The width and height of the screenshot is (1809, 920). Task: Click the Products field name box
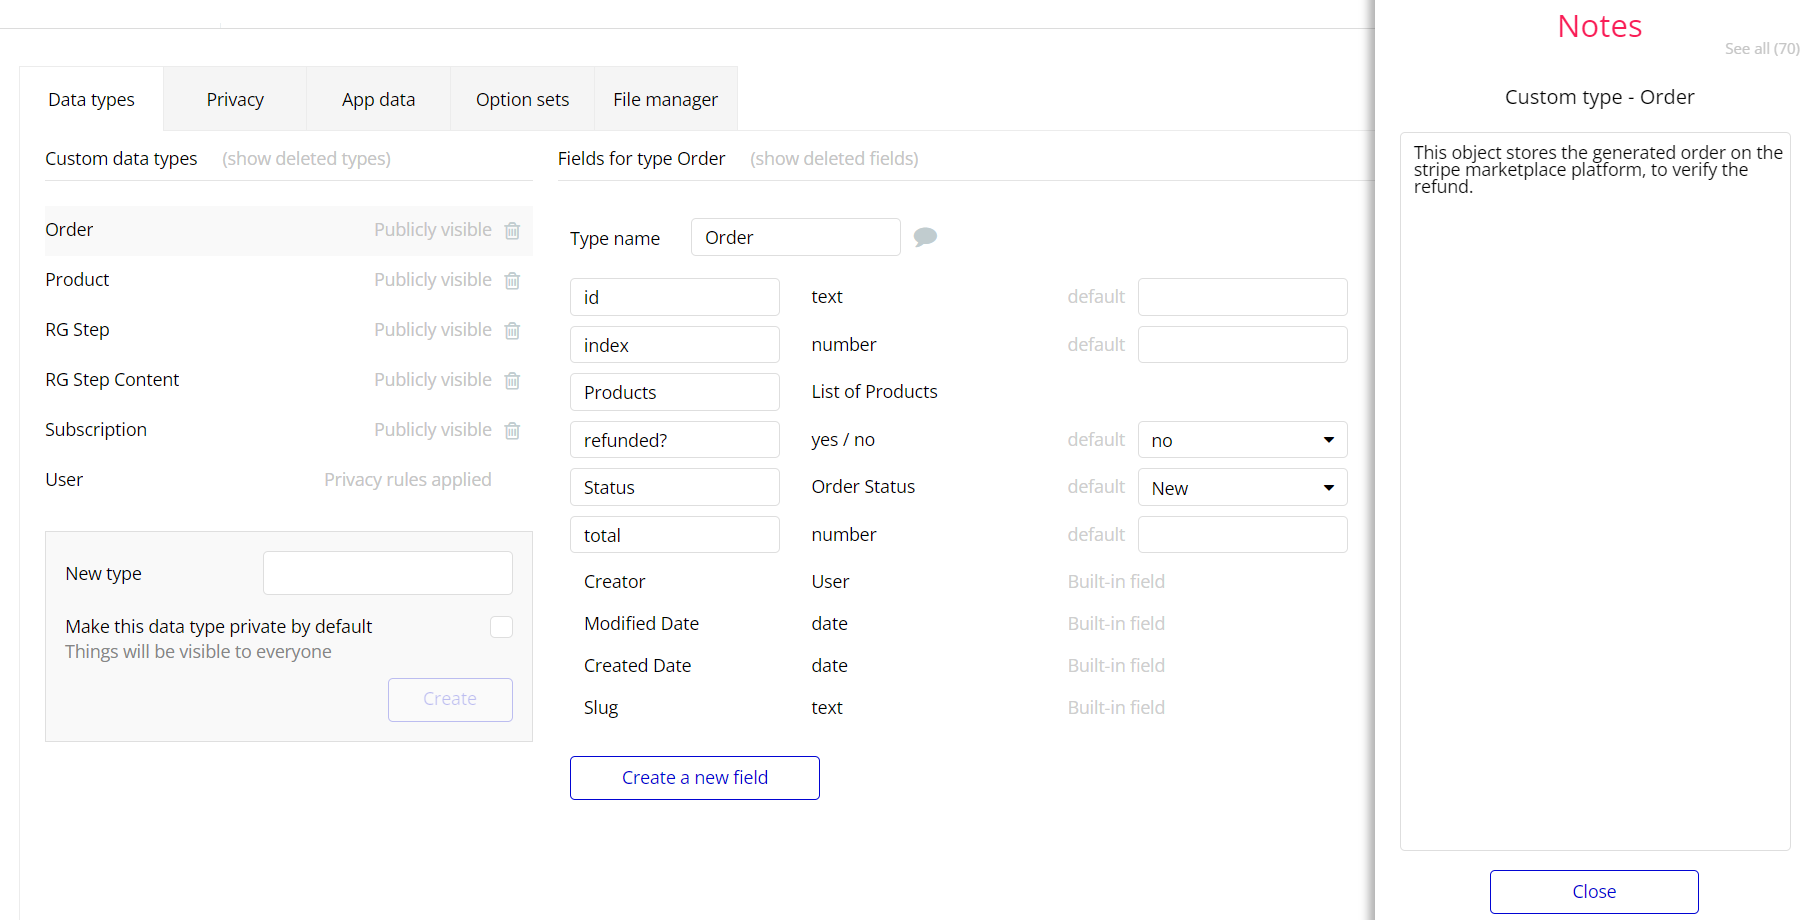pos(674,393)
